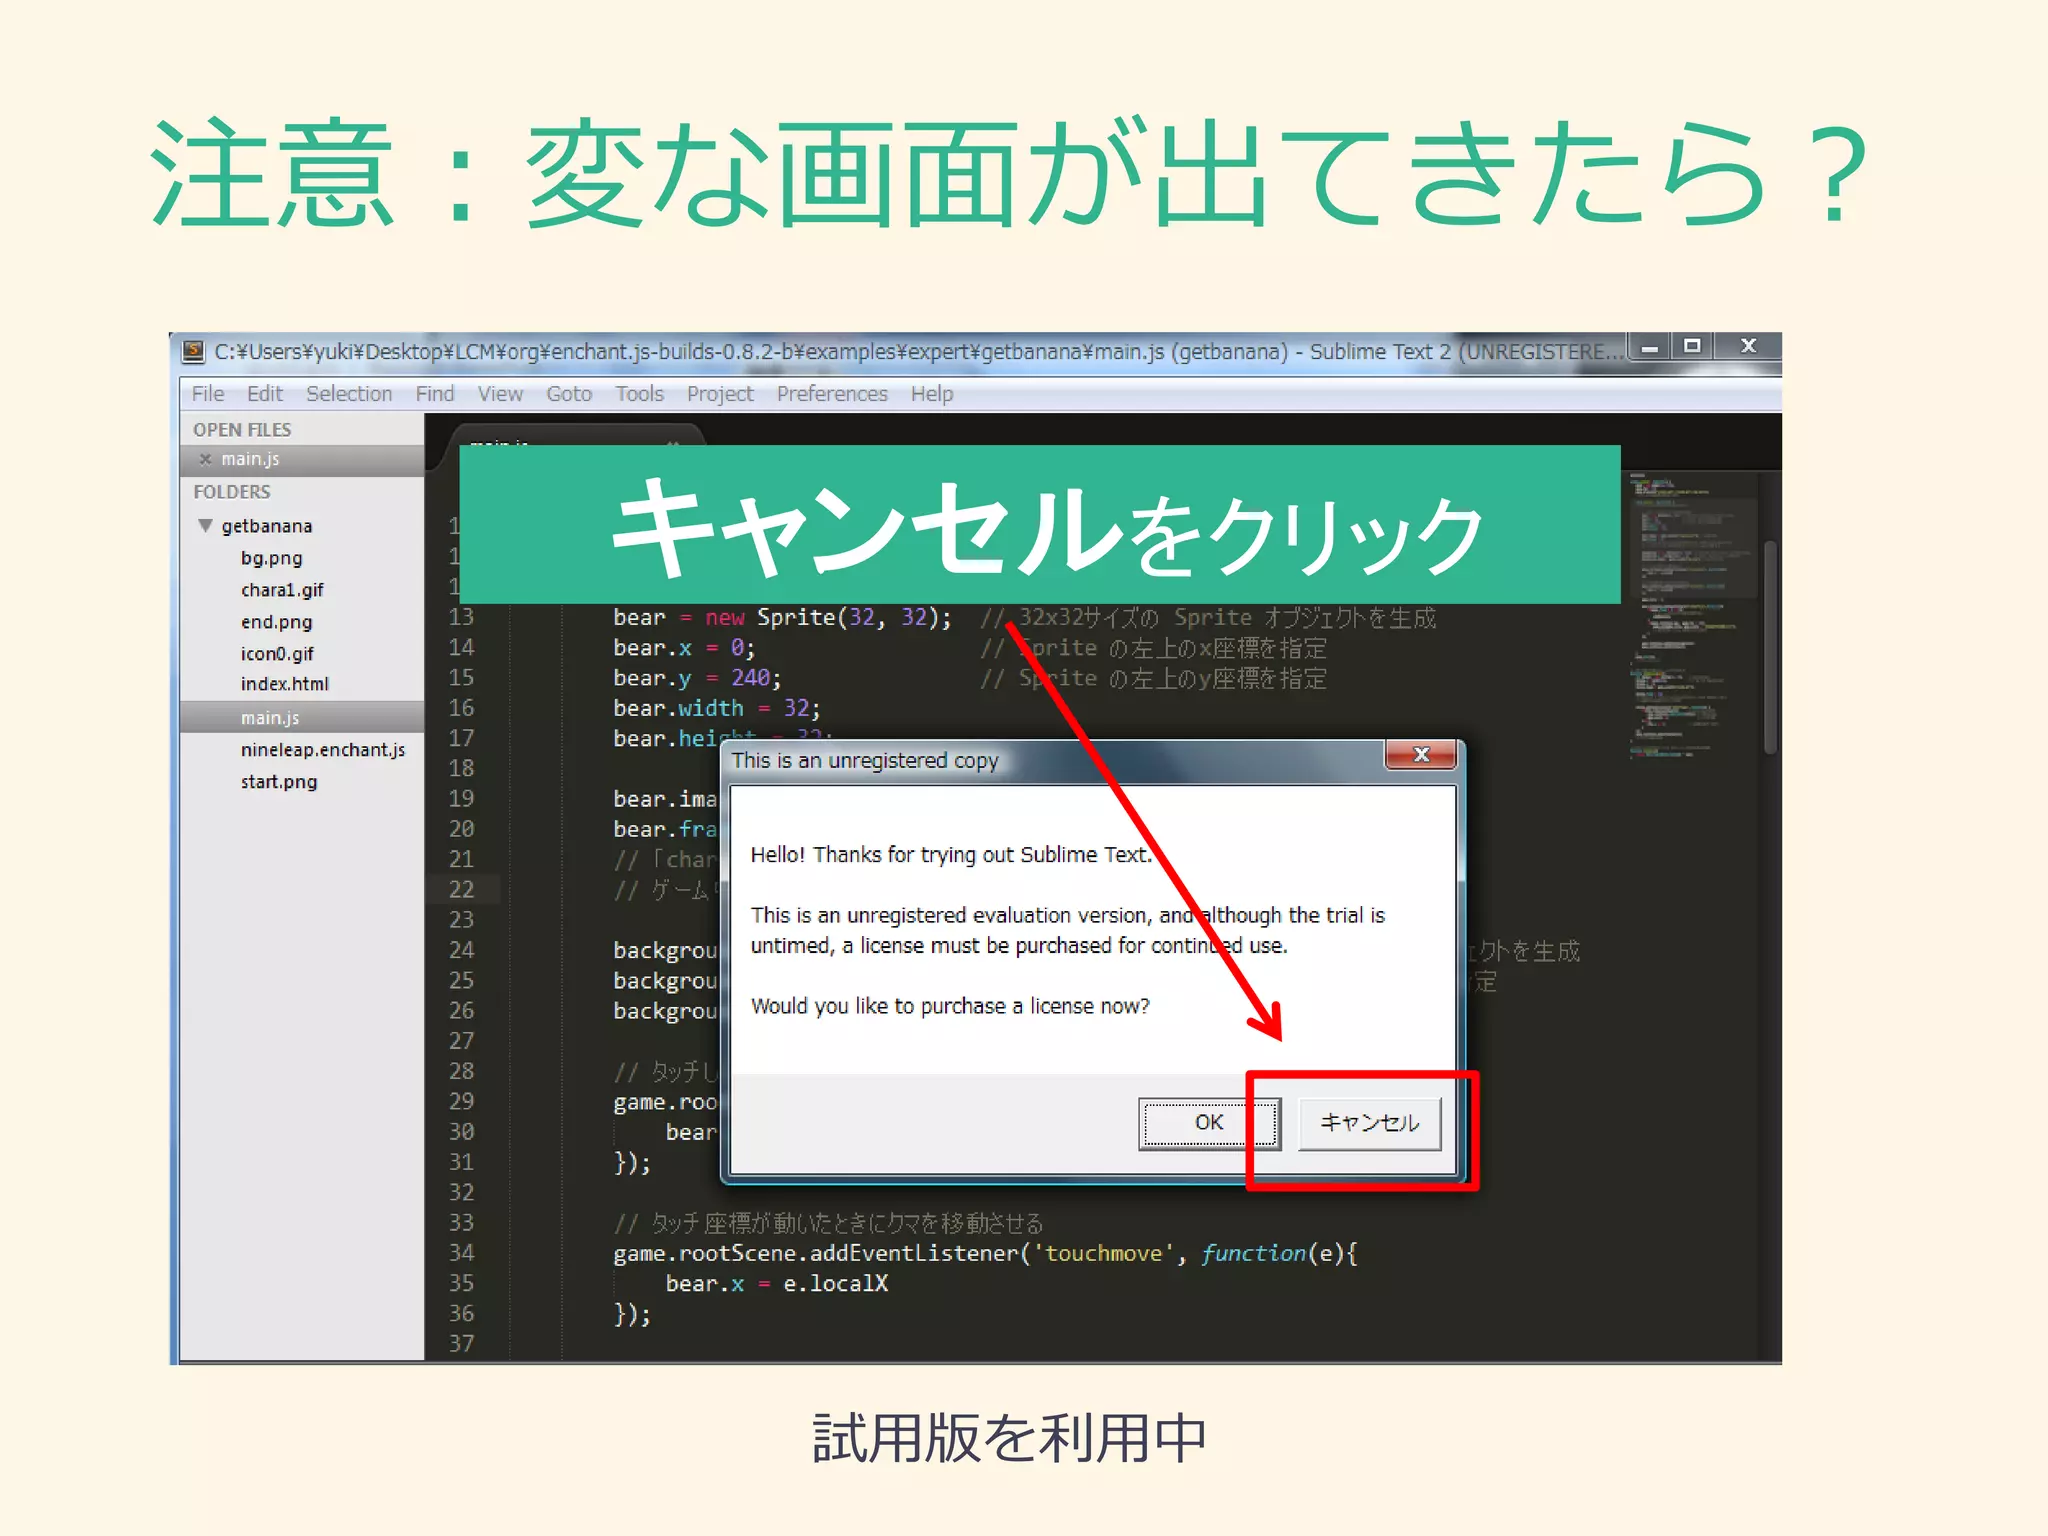Open the File menu

tap(208, 394)
